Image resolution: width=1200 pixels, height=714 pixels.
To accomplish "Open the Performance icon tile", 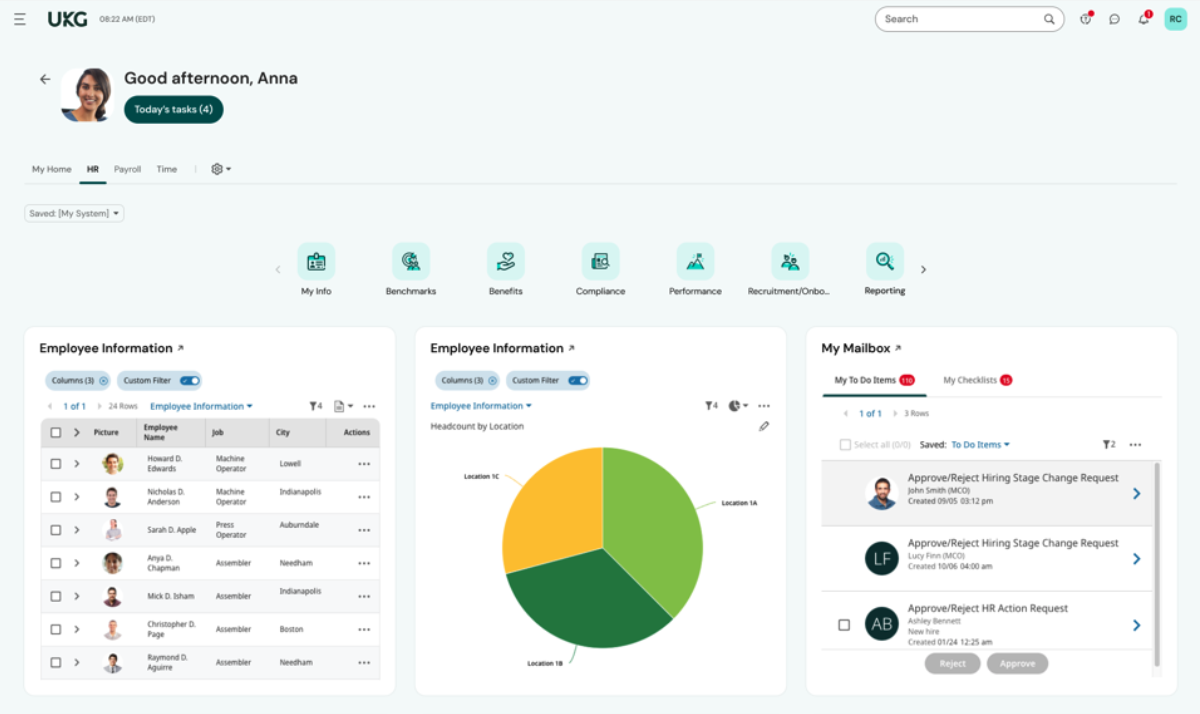I will (x=695, y=262).
